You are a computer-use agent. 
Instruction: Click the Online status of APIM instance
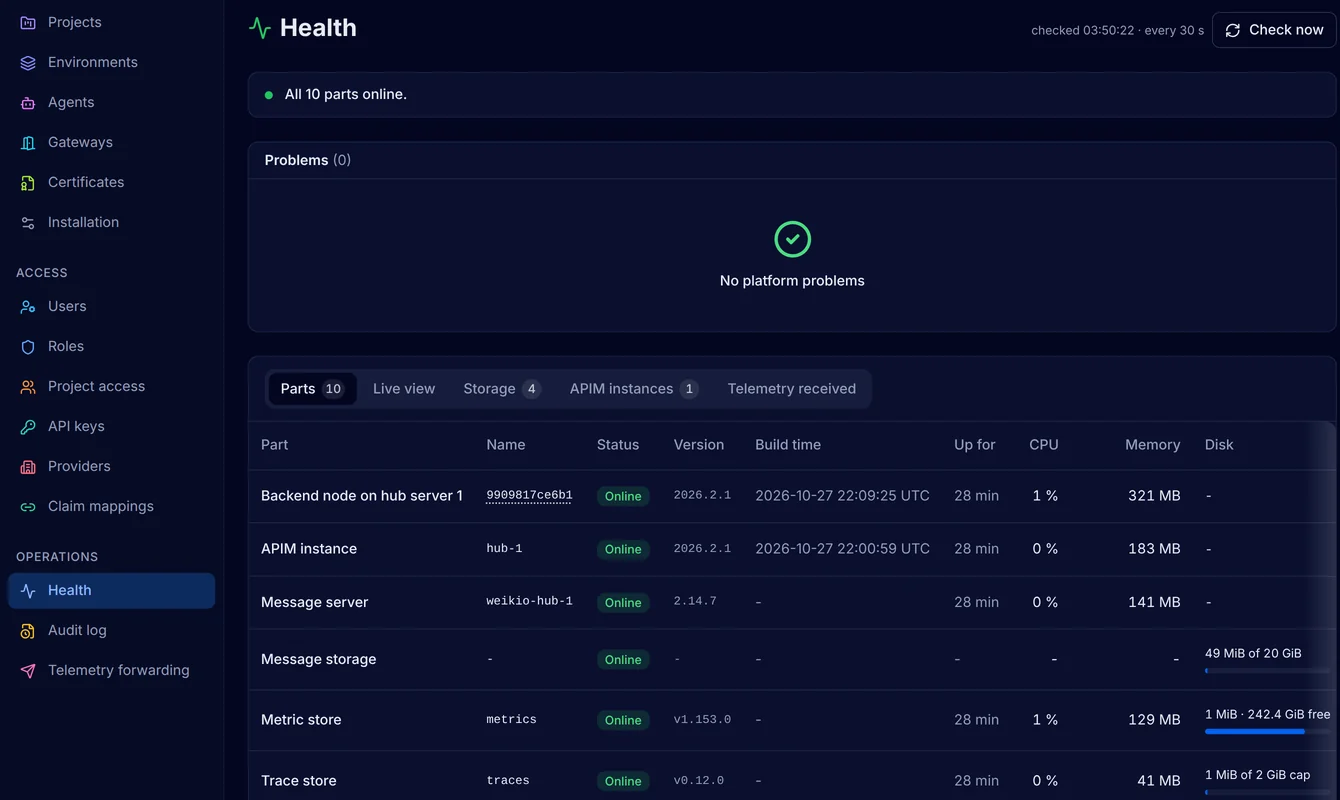623,549
